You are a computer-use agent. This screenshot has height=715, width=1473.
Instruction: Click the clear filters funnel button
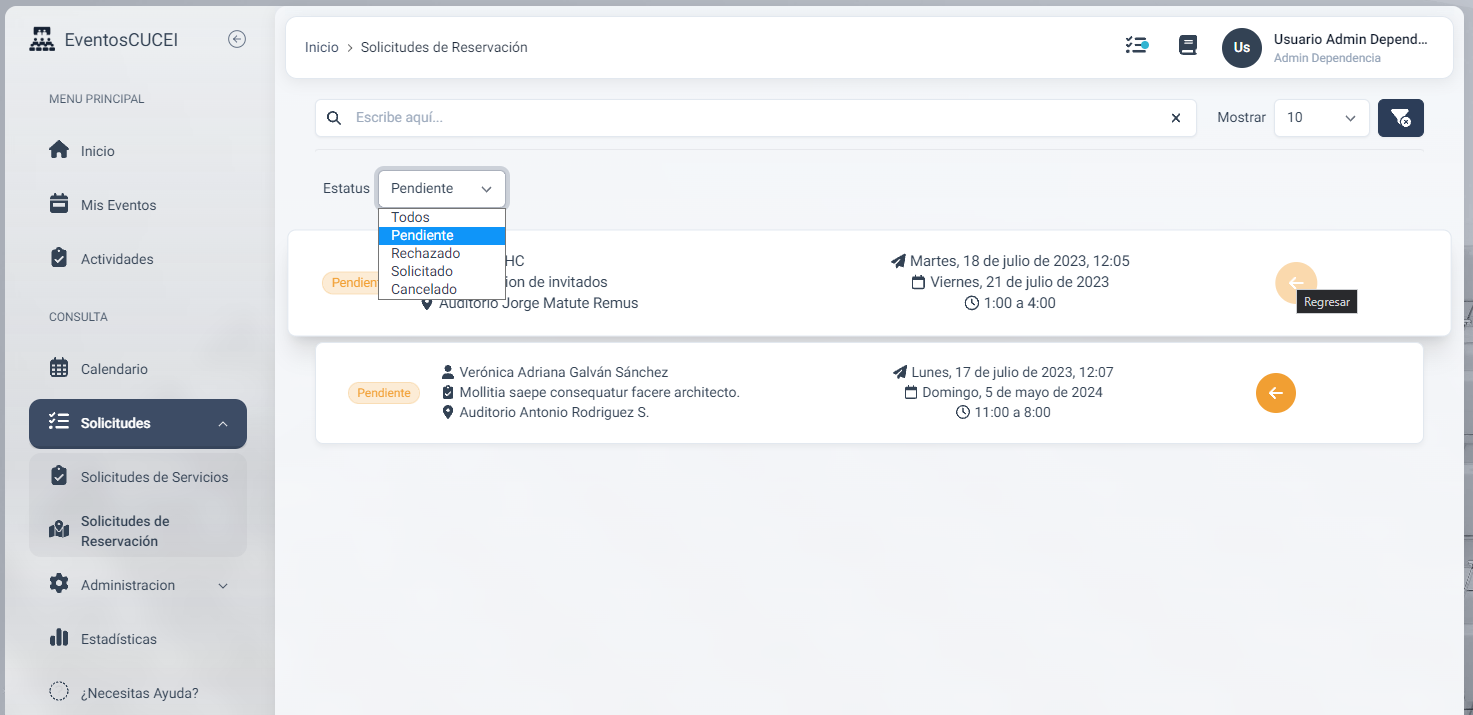1400,118
